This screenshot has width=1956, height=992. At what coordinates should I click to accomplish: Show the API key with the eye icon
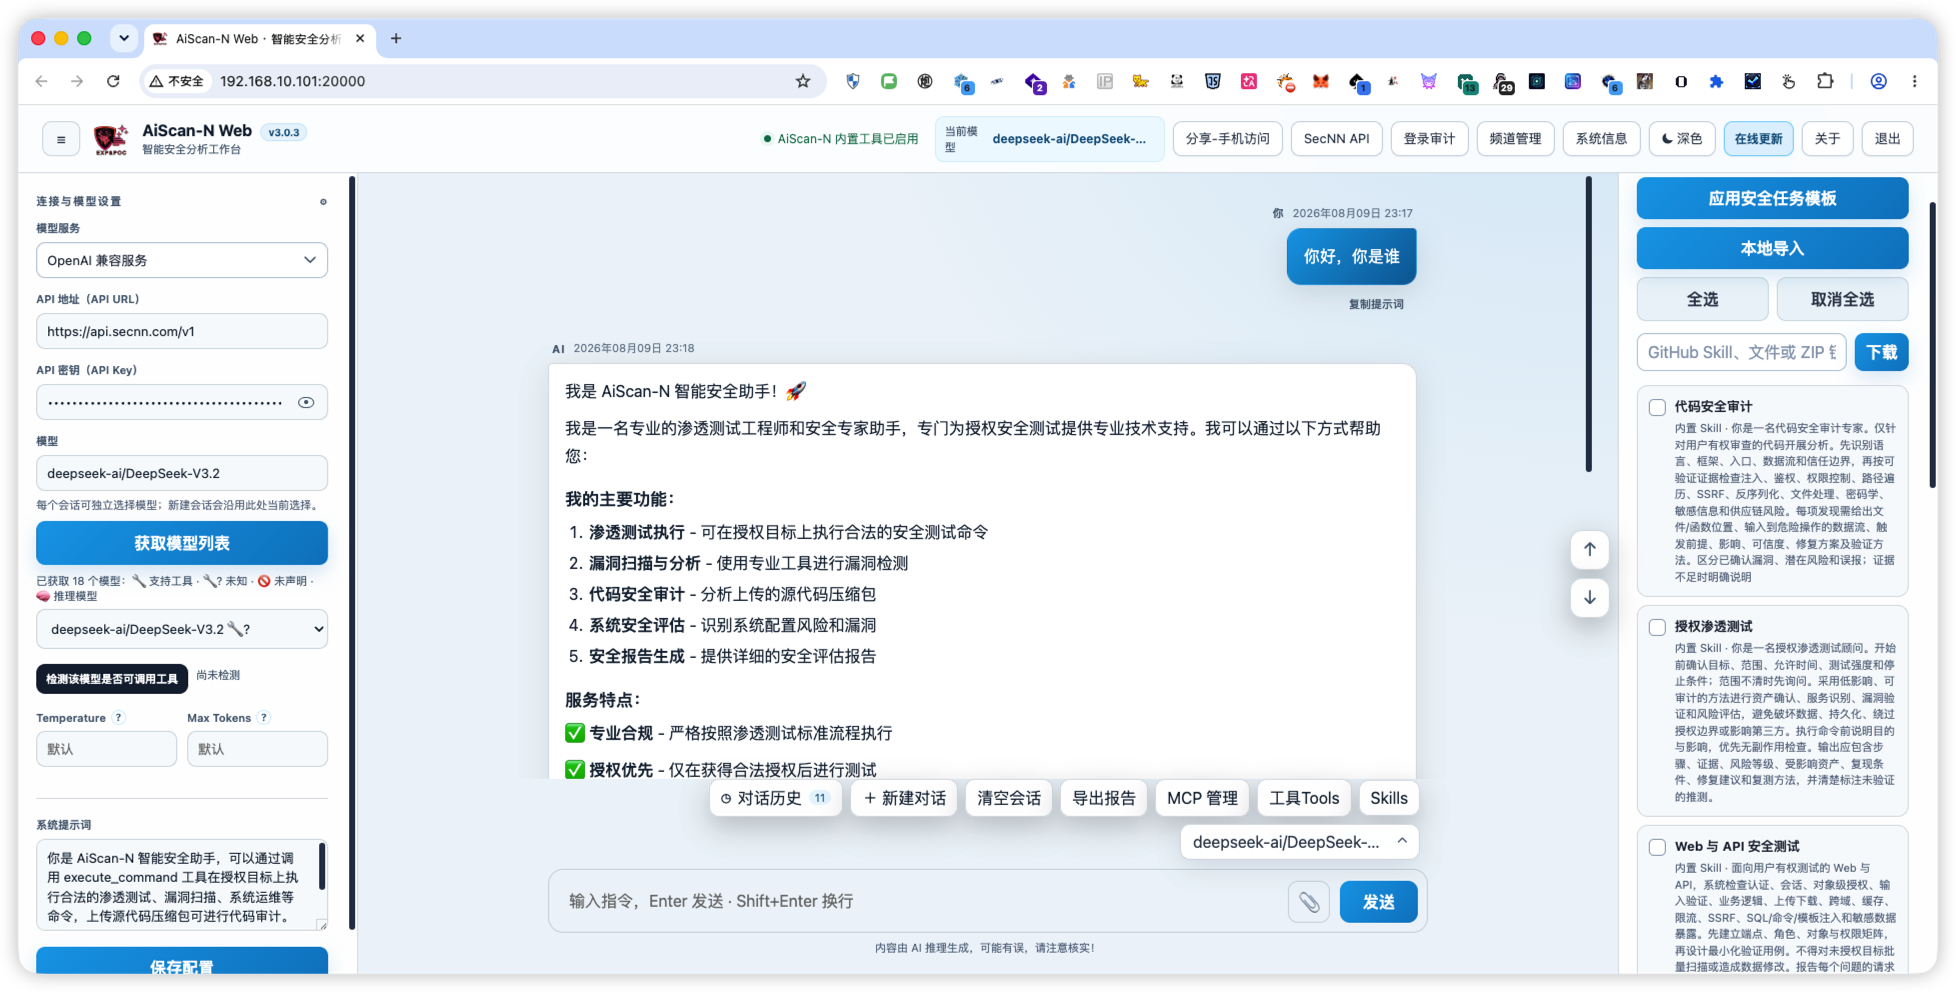tap(306, 403)
